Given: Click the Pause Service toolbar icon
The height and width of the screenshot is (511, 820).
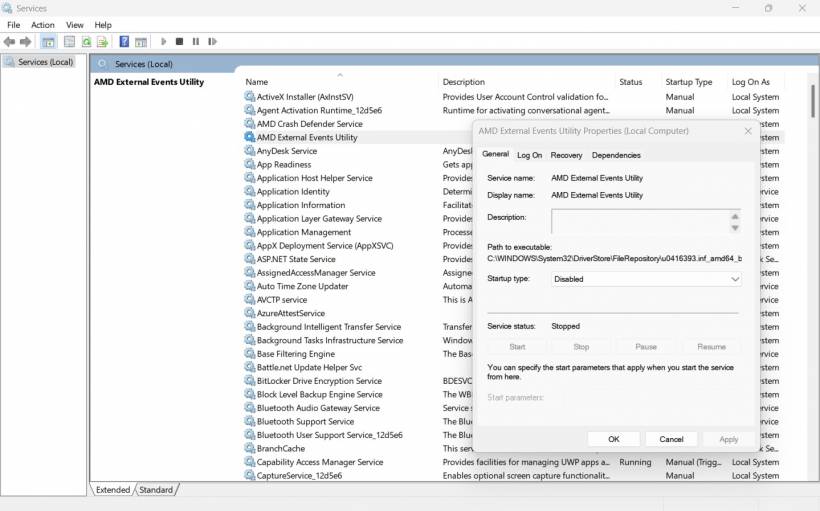Looking at the screenshot, I should tap(196, 41).
